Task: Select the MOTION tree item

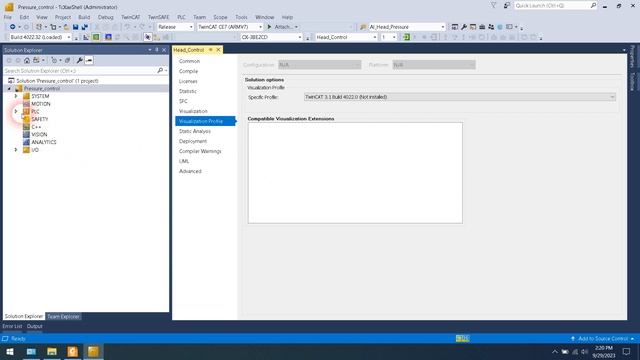Action: point(41,104)
